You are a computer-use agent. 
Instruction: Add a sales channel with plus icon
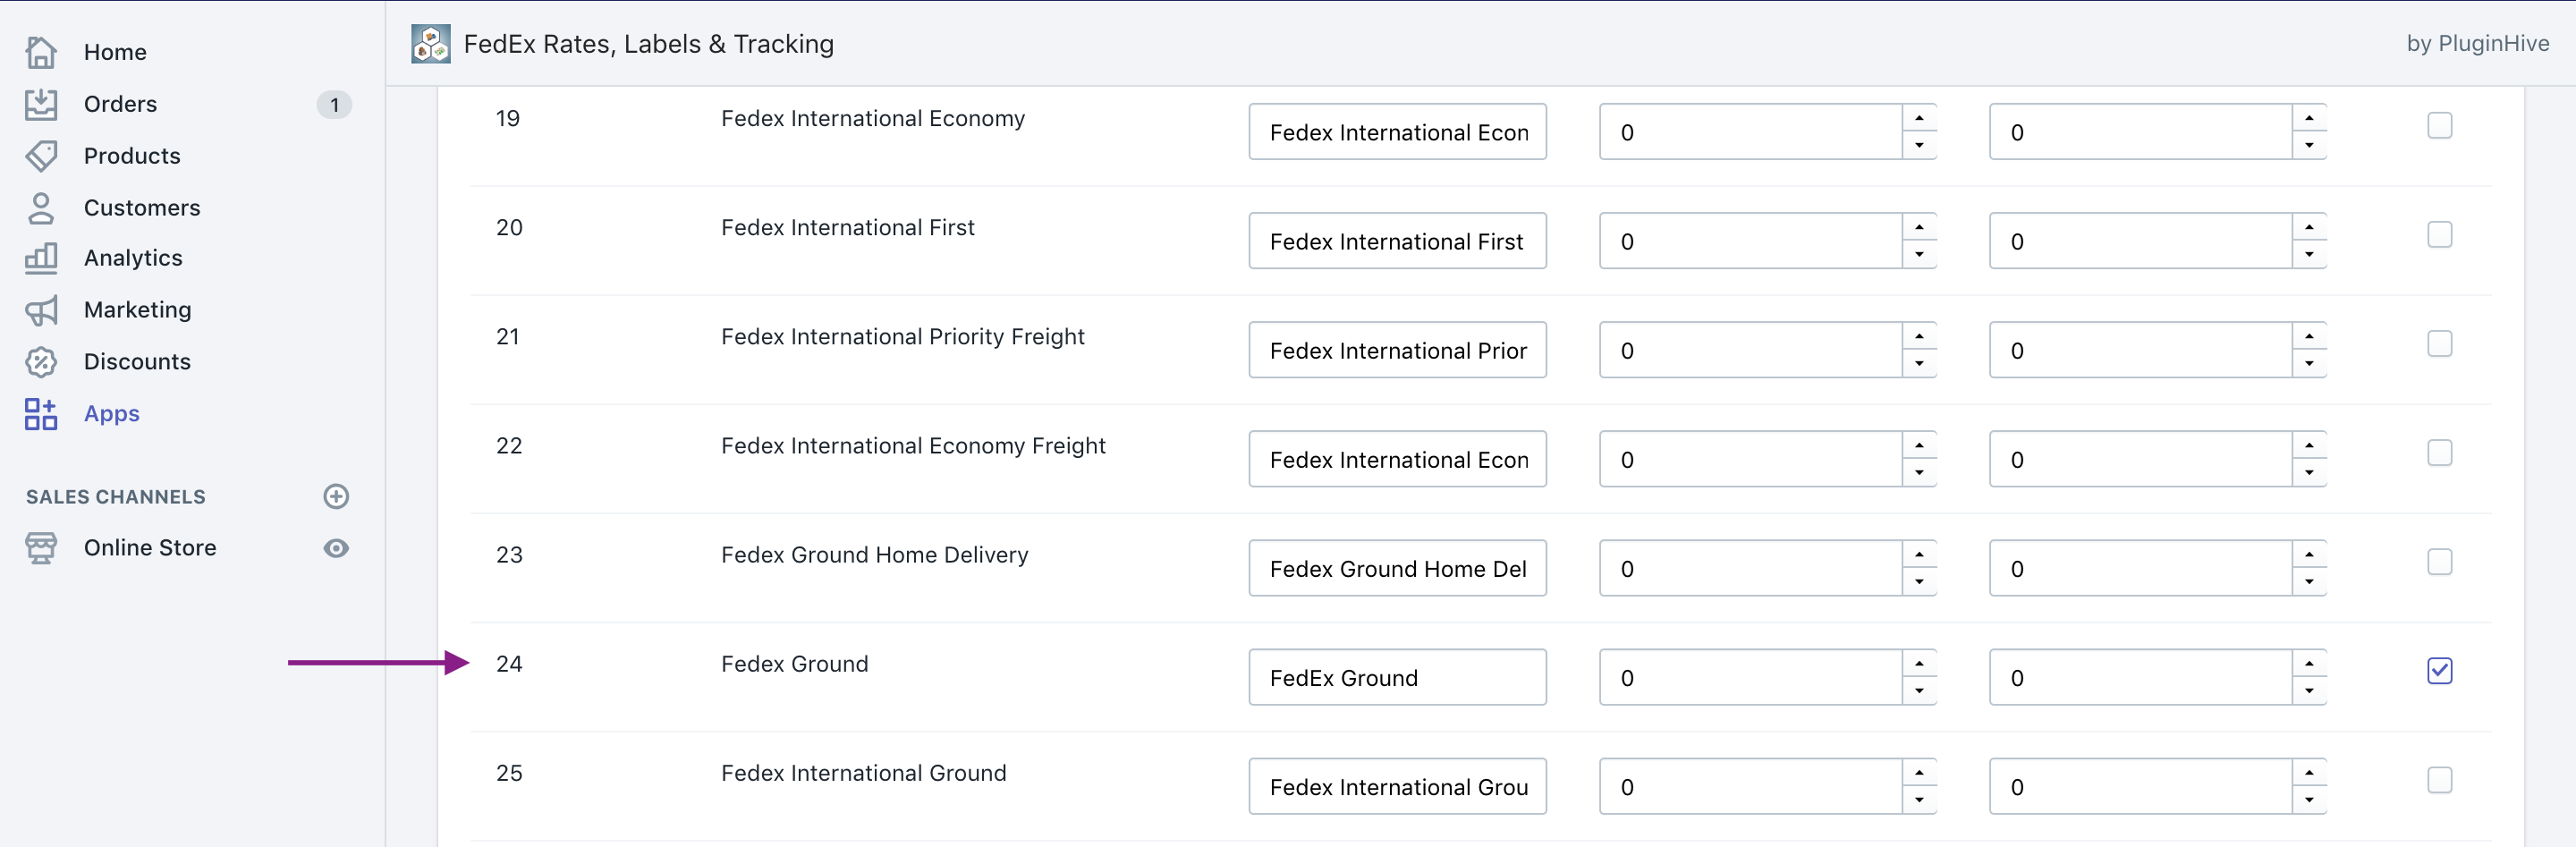click(336, 497)
